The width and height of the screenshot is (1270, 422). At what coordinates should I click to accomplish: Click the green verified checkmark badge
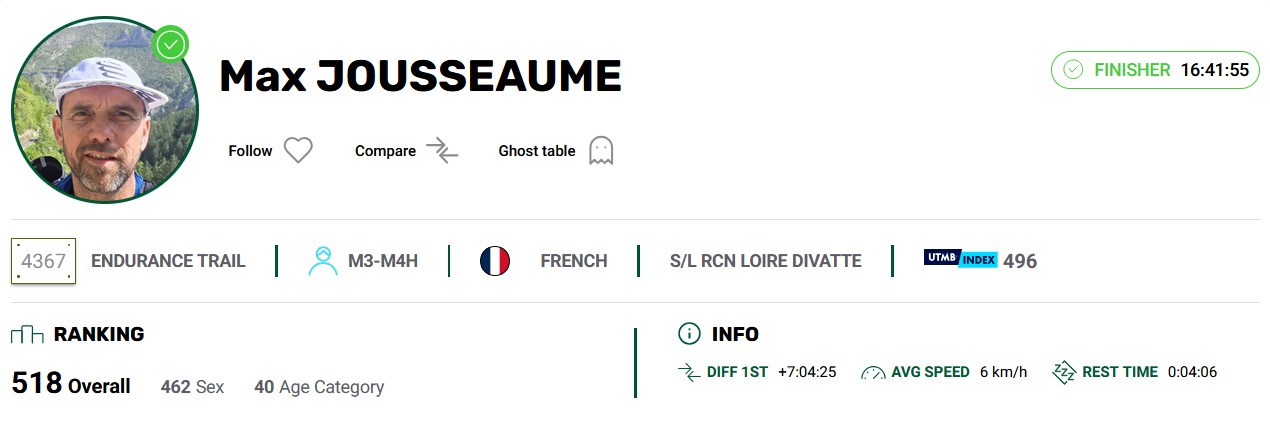(171, 44)
